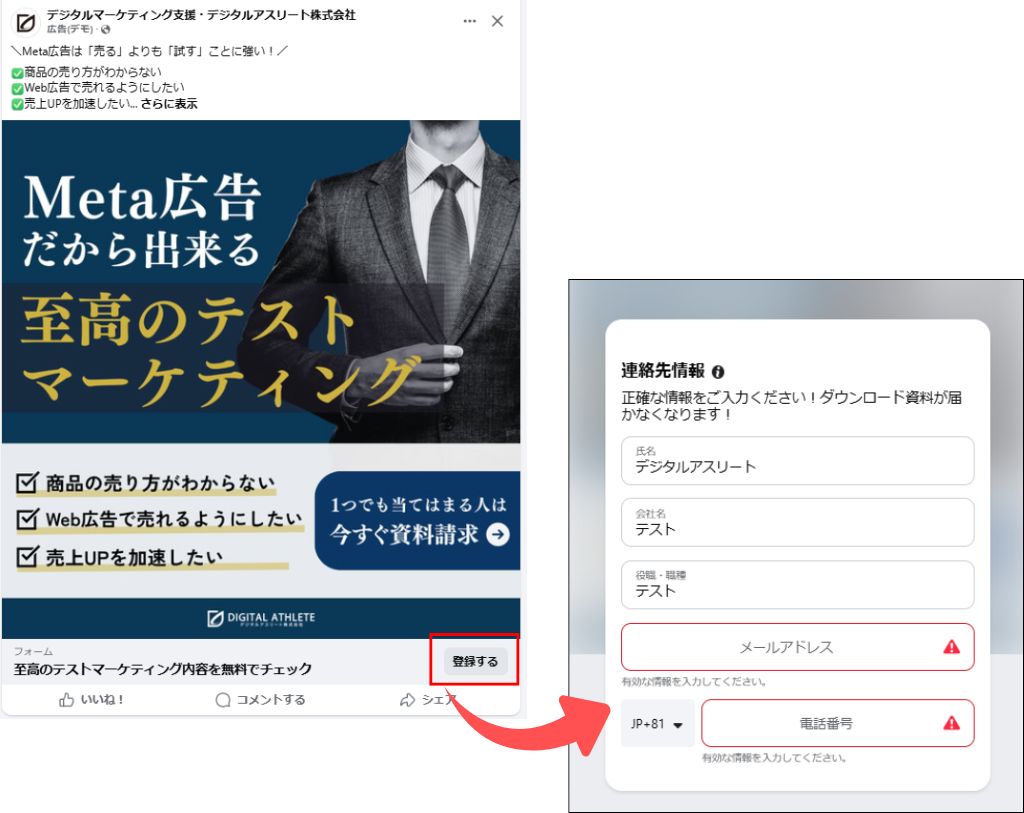This screenshot has height=813, width=1024.
Task: Click the 今すぐ資料請求 arrow circle in the ad
Action: (498, 535)
